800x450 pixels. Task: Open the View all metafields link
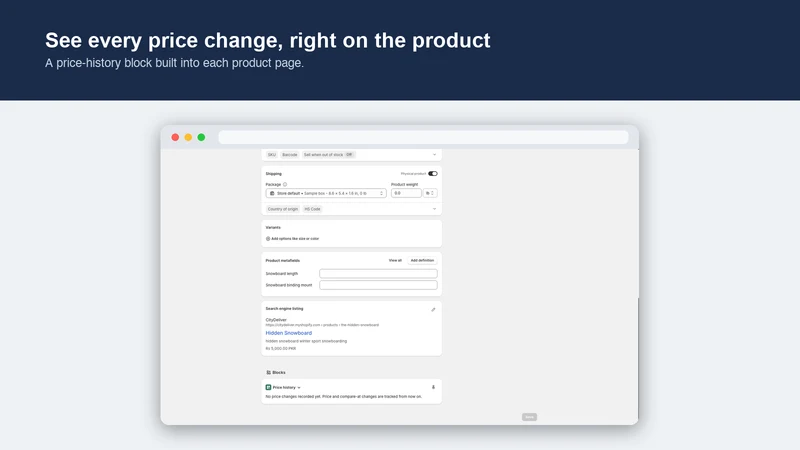tap(395, 261)
